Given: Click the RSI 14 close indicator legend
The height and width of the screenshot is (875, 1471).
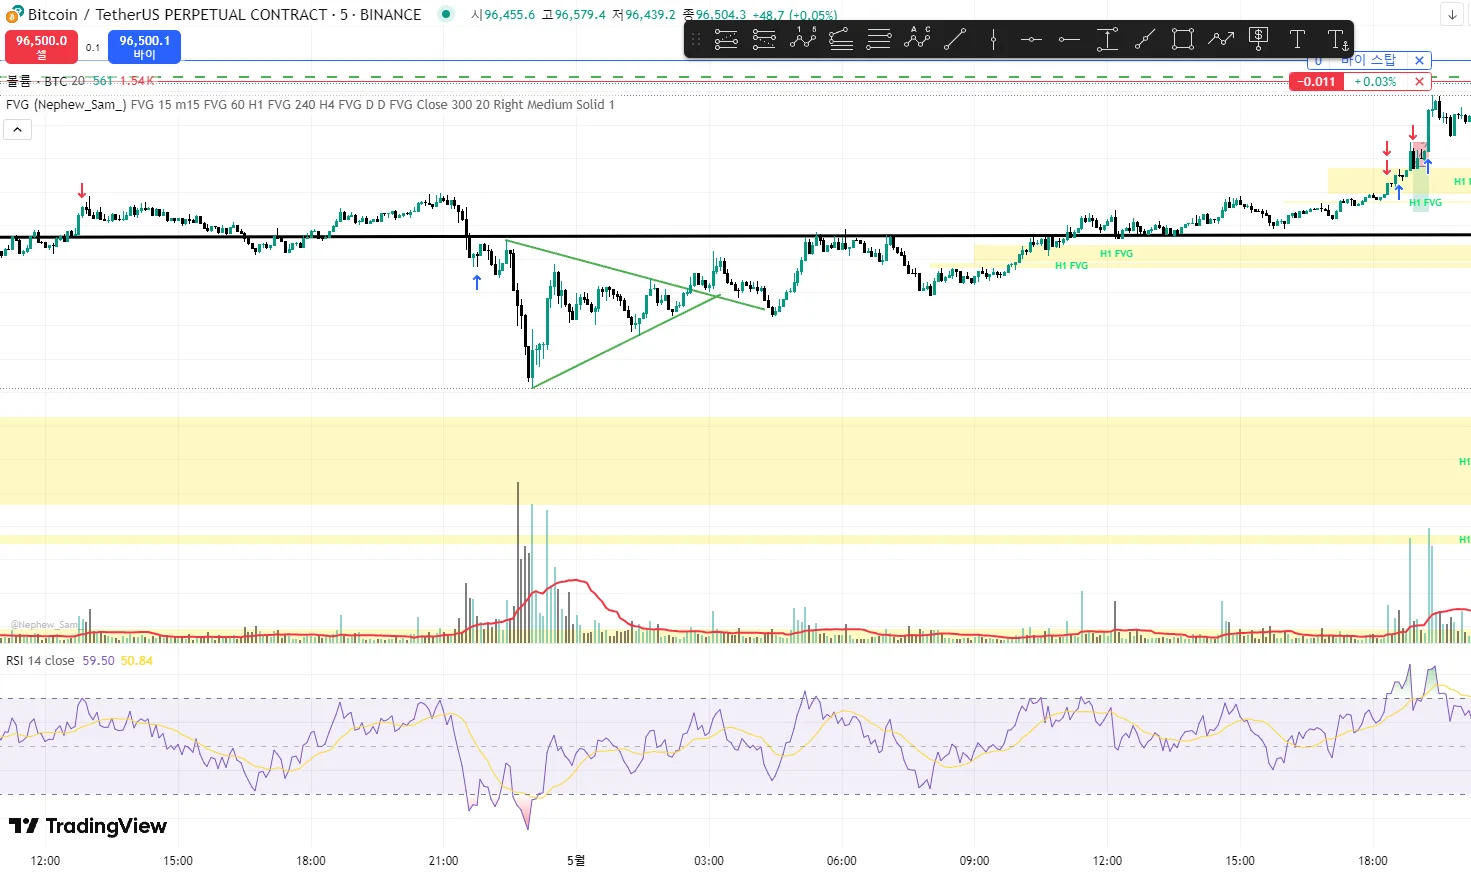Looking at the screenshot, I should point(40,661).
